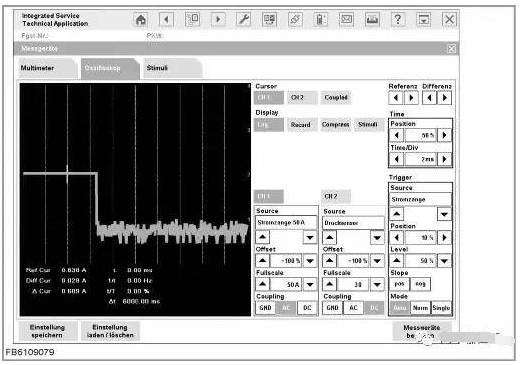
Task: Click Einstellung speichern button
Action: [x=47, y=331]
